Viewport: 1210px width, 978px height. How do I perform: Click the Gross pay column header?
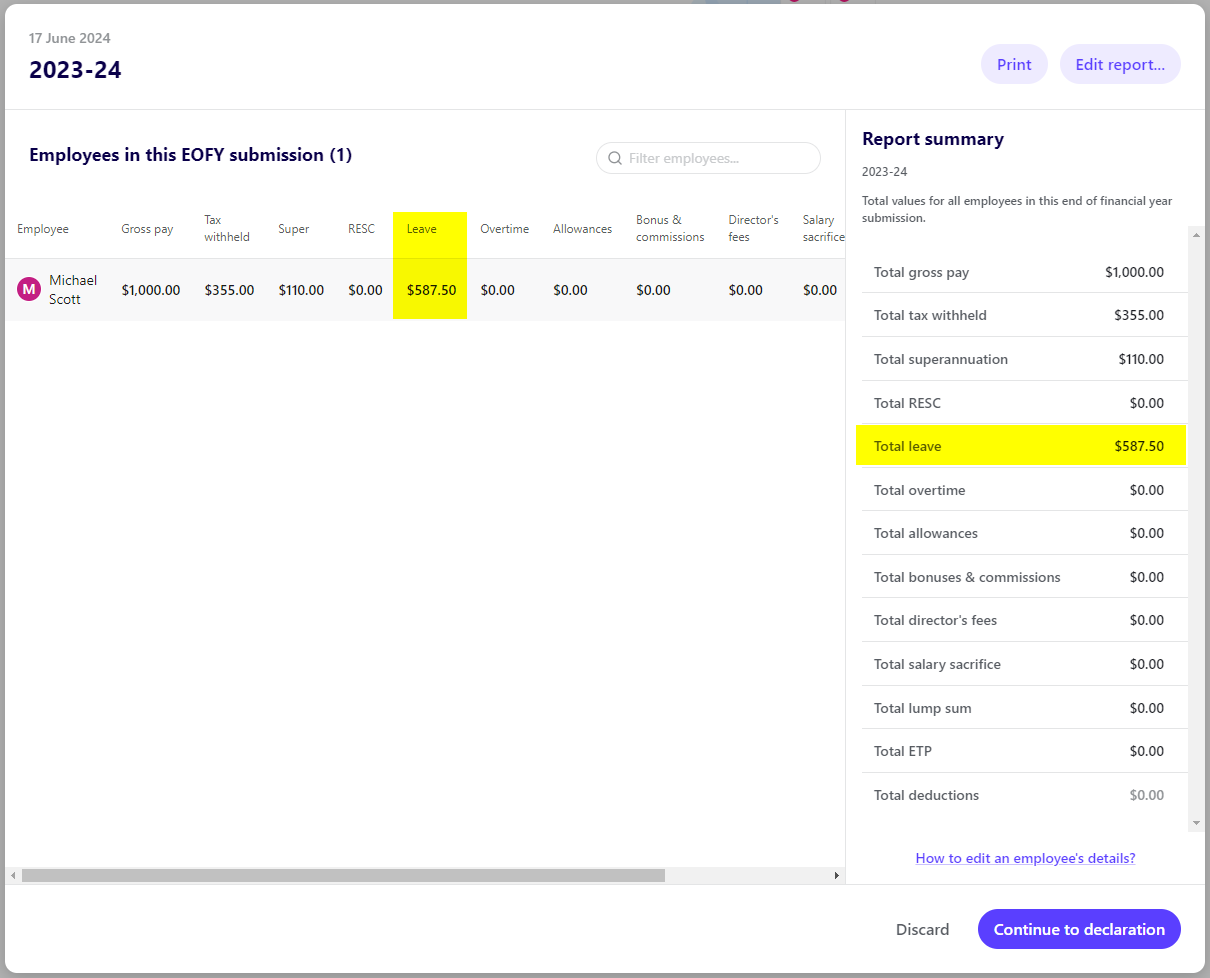coord(147,229)
